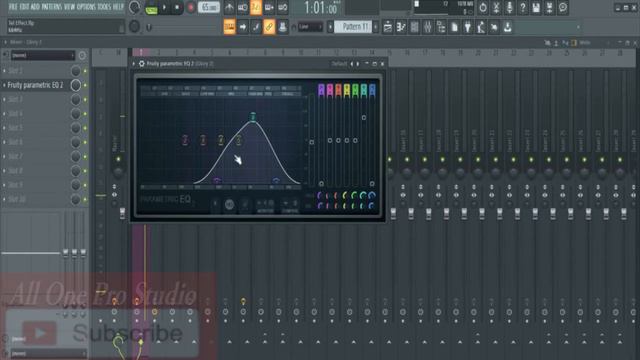The width and height of the screenshot is (640, 360).
Task: Toggle typing keyboard to piano icon
Action: [229, 27]
